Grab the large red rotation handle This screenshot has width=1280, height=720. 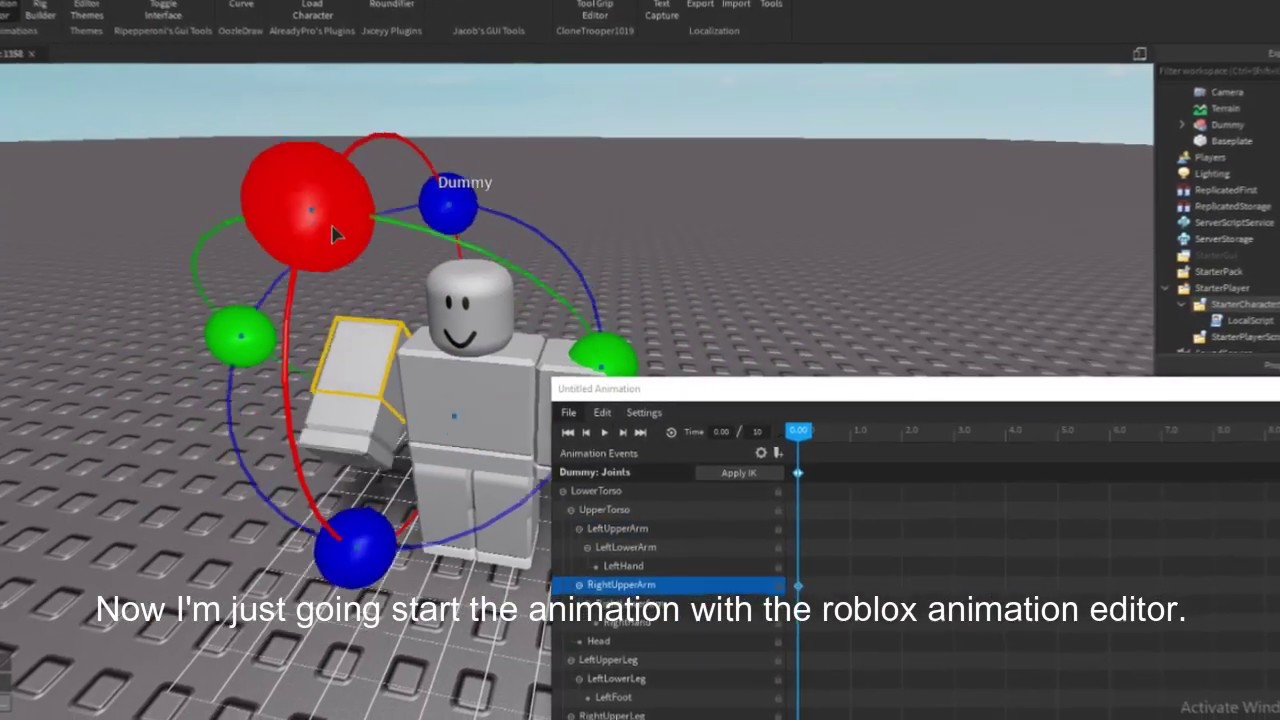[x=308, y=206]
